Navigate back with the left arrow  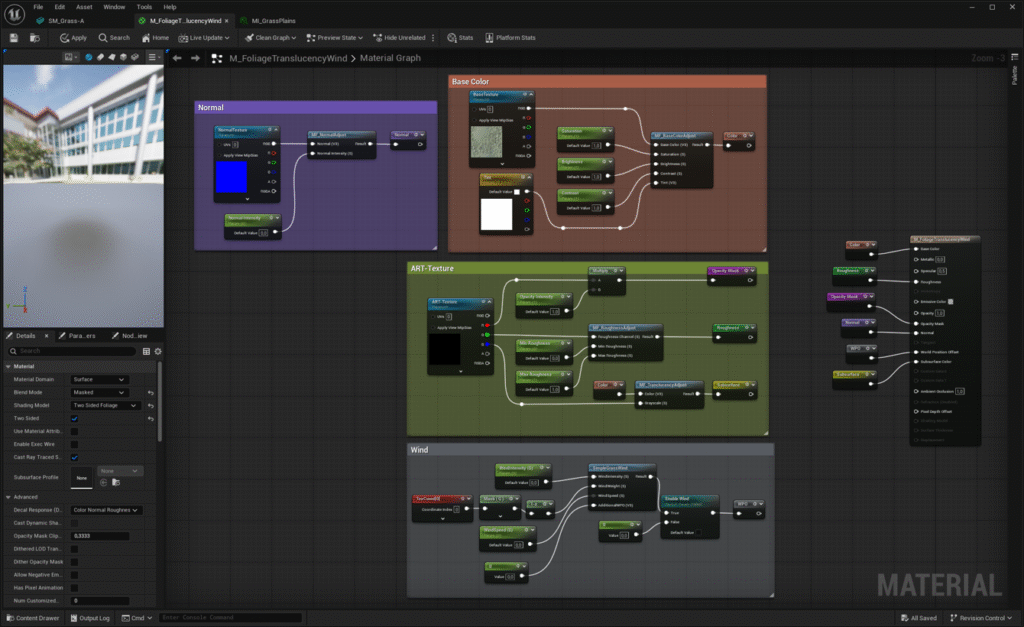click(177, 58)
